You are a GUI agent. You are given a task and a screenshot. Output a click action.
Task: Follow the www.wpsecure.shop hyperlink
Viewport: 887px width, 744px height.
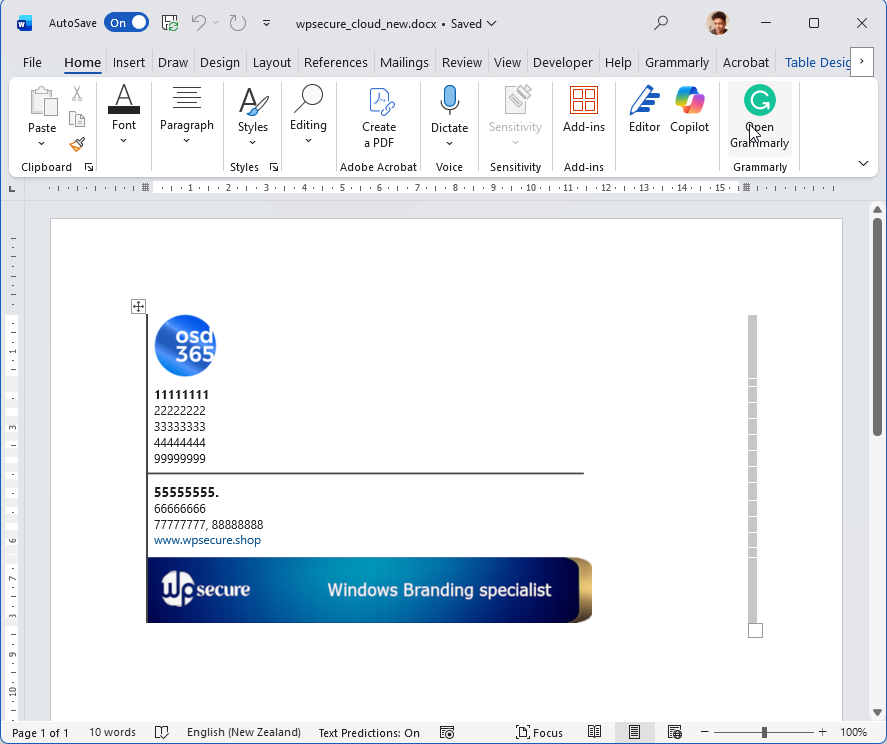pos(207,540)
